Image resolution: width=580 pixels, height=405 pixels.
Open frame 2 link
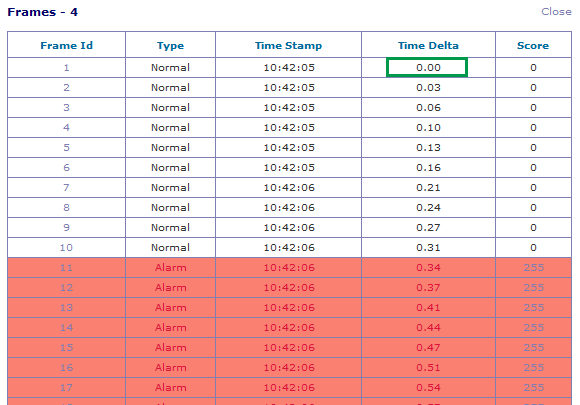point(66,88)
